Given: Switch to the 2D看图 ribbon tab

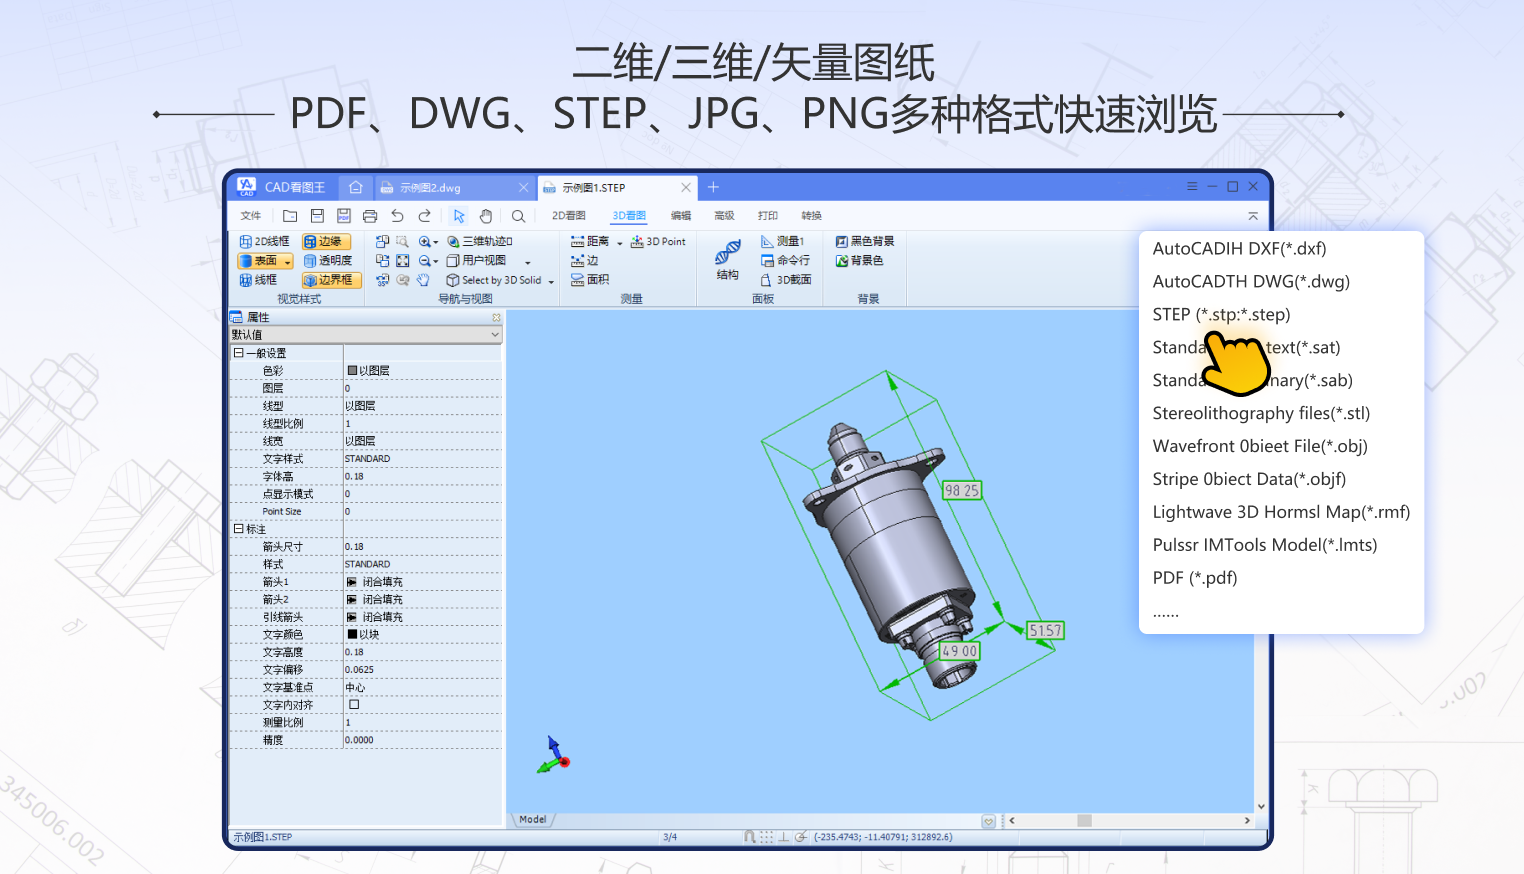Looking at the screenshot, I should [568, 216].
